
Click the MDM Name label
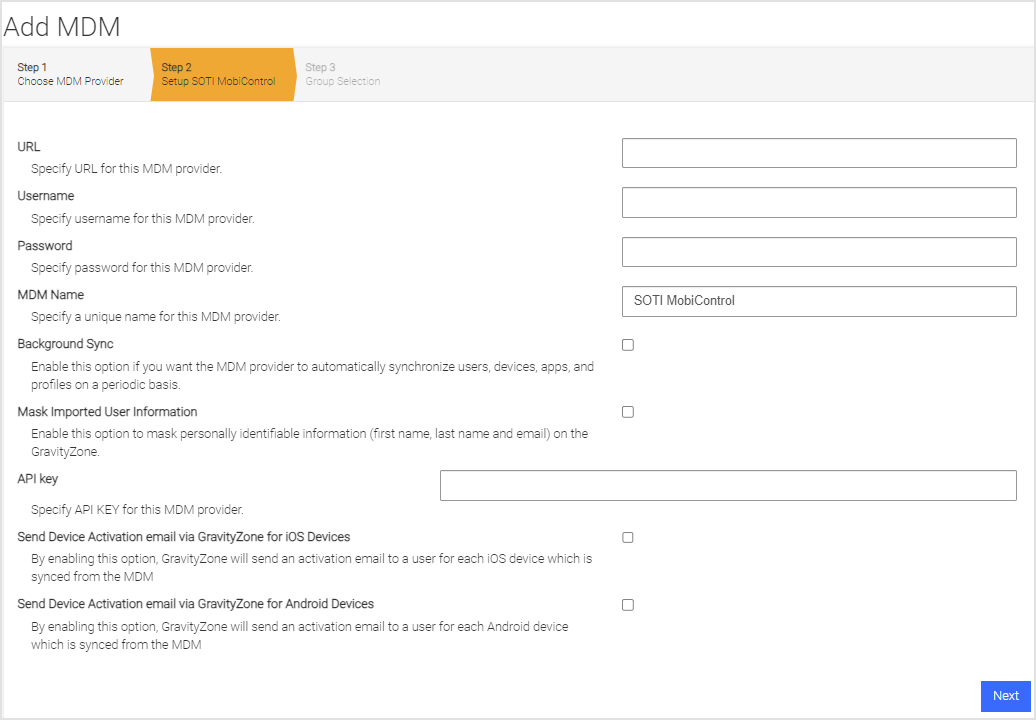pyautogui.click(x=51, y=294)
